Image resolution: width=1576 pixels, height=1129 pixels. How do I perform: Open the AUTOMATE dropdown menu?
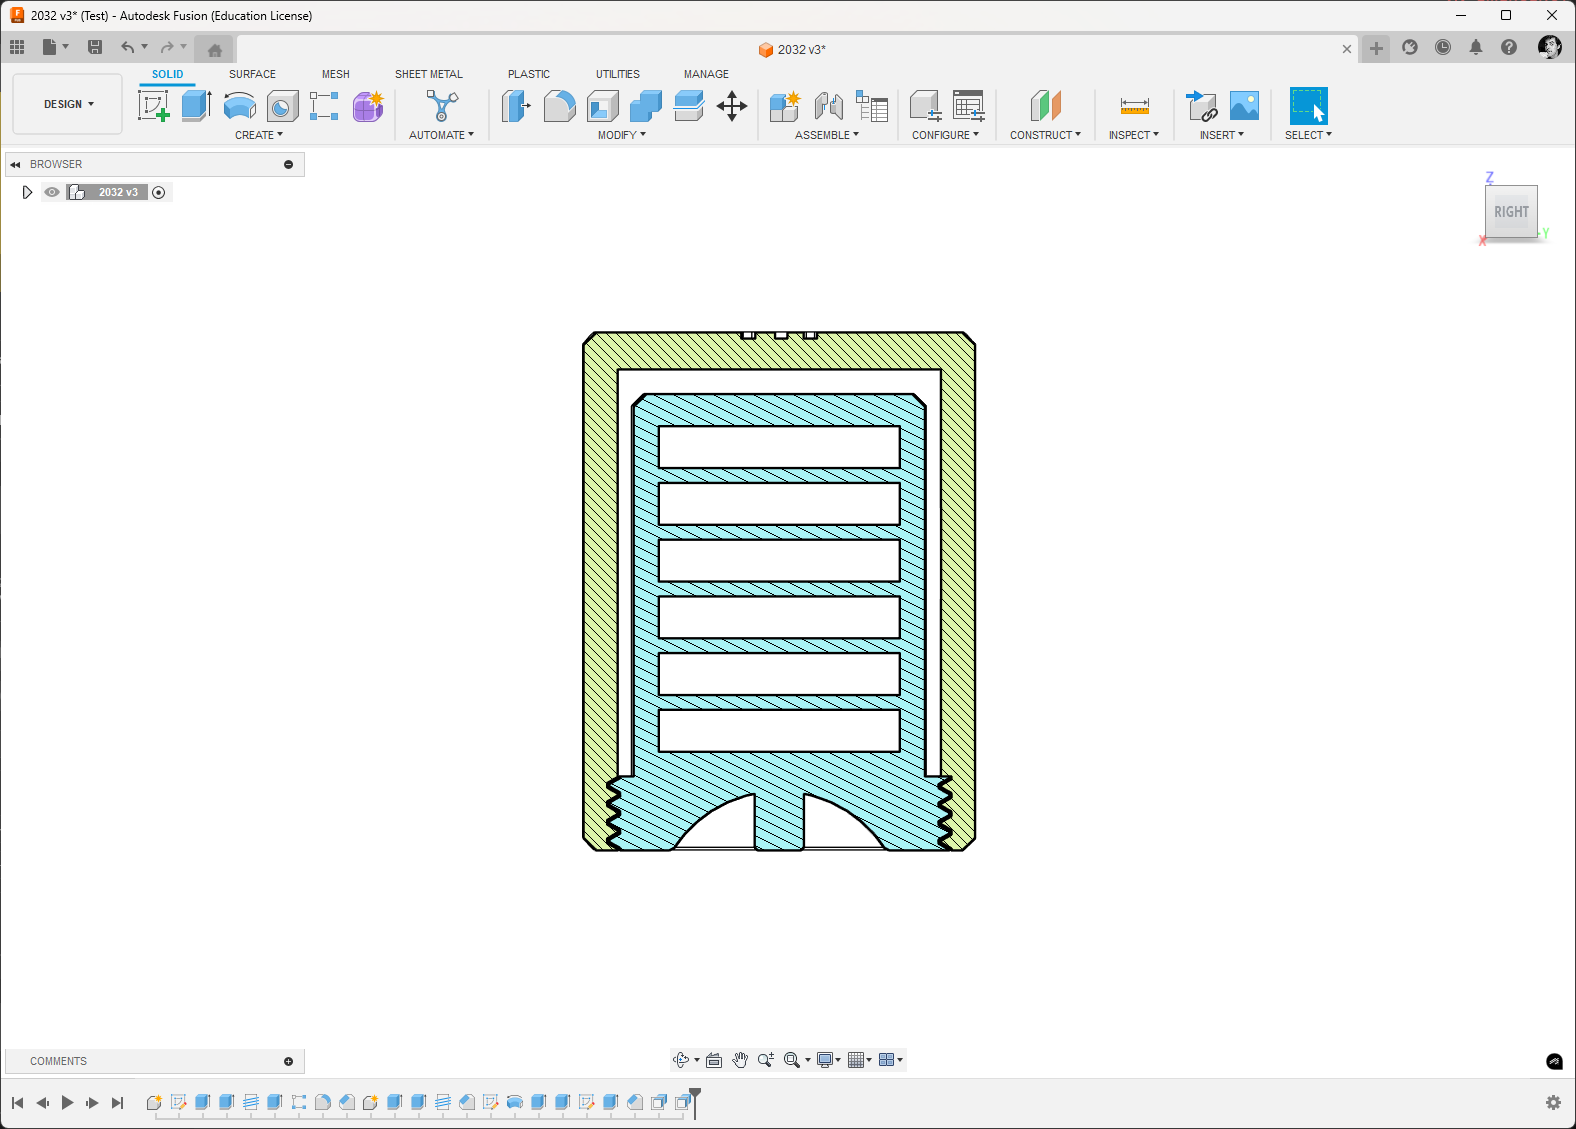click(x=441, y=135)
